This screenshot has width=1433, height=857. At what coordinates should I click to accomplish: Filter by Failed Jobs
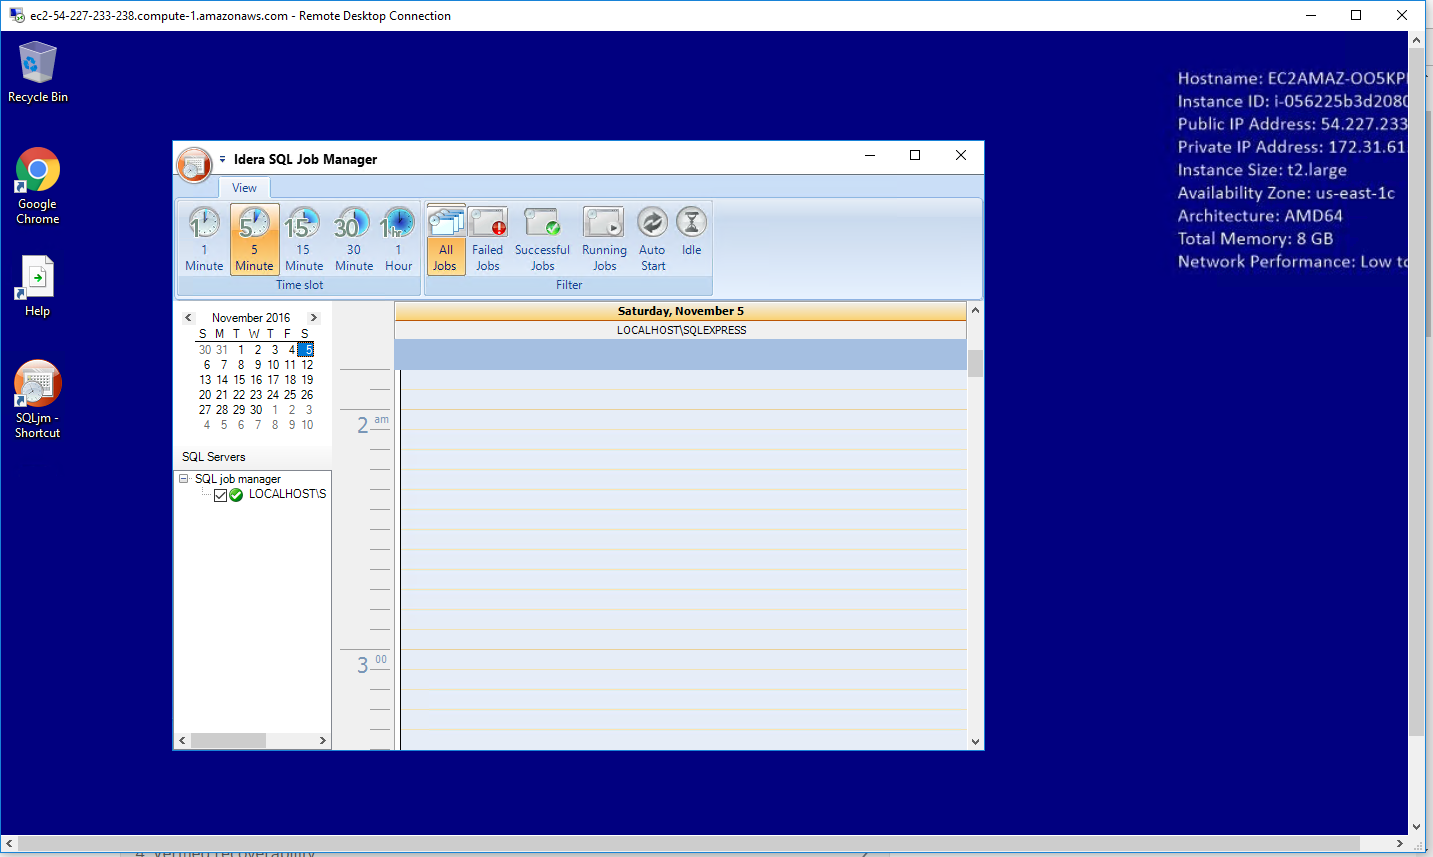[x=487, y=239]
